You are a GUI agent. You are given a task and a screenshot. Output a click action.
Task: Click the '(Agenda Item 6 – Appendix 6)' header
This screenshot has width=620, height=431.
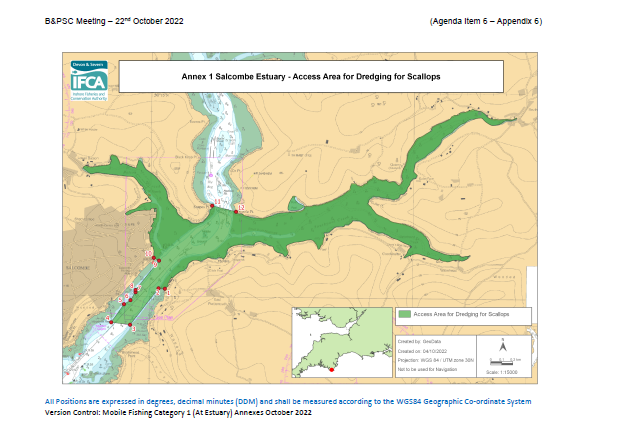coord(486,21)
